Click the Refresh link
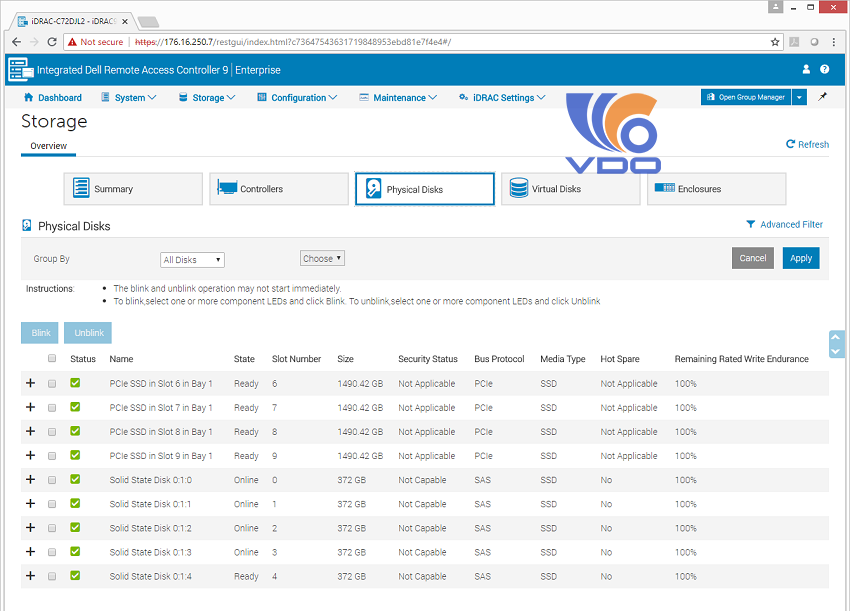 (808, 144)
